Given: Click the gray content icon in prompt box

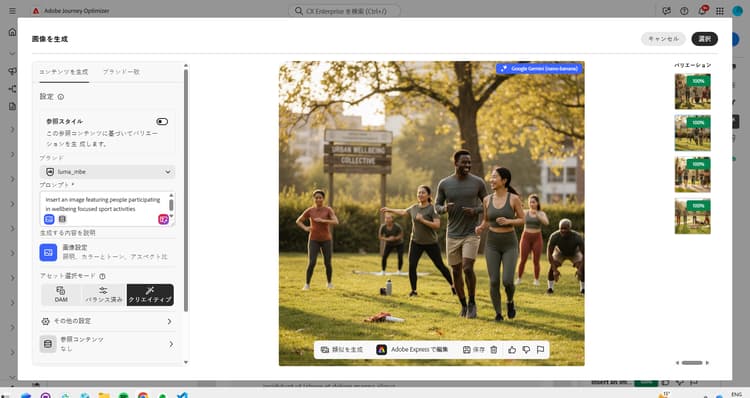Looking at the screenshot, I should (x=62, y=219).
